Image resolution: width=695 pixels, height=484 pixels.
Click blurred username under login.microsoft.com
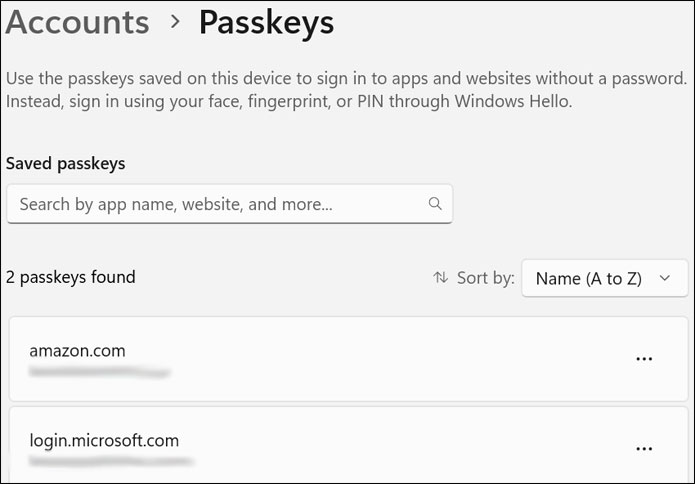coord(110,462)
